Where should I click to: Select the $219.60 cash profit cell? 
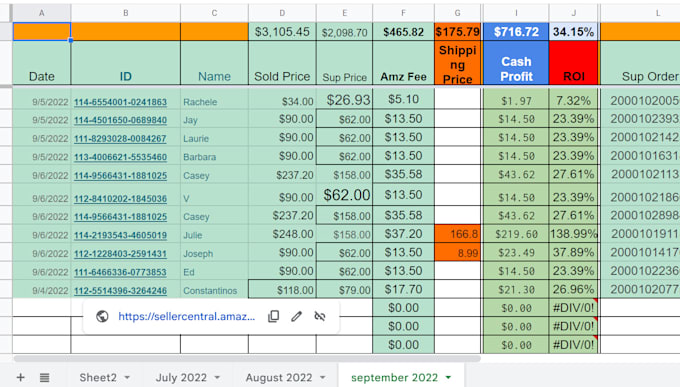[516, 234]
